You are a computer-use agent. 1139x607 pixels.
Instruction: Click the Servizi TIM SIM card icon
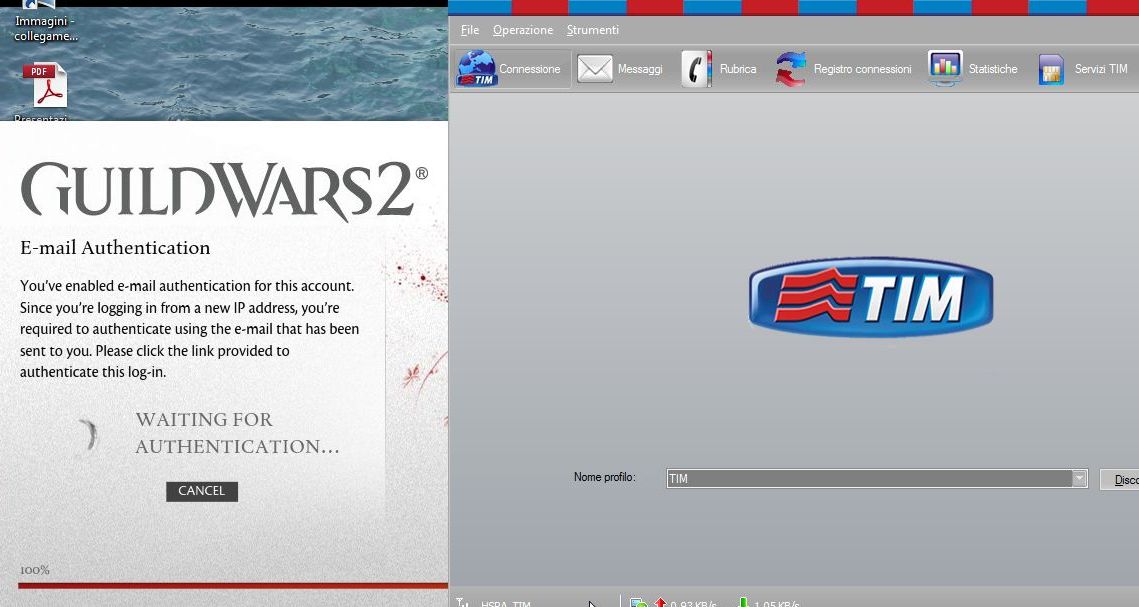point(1051,70)
